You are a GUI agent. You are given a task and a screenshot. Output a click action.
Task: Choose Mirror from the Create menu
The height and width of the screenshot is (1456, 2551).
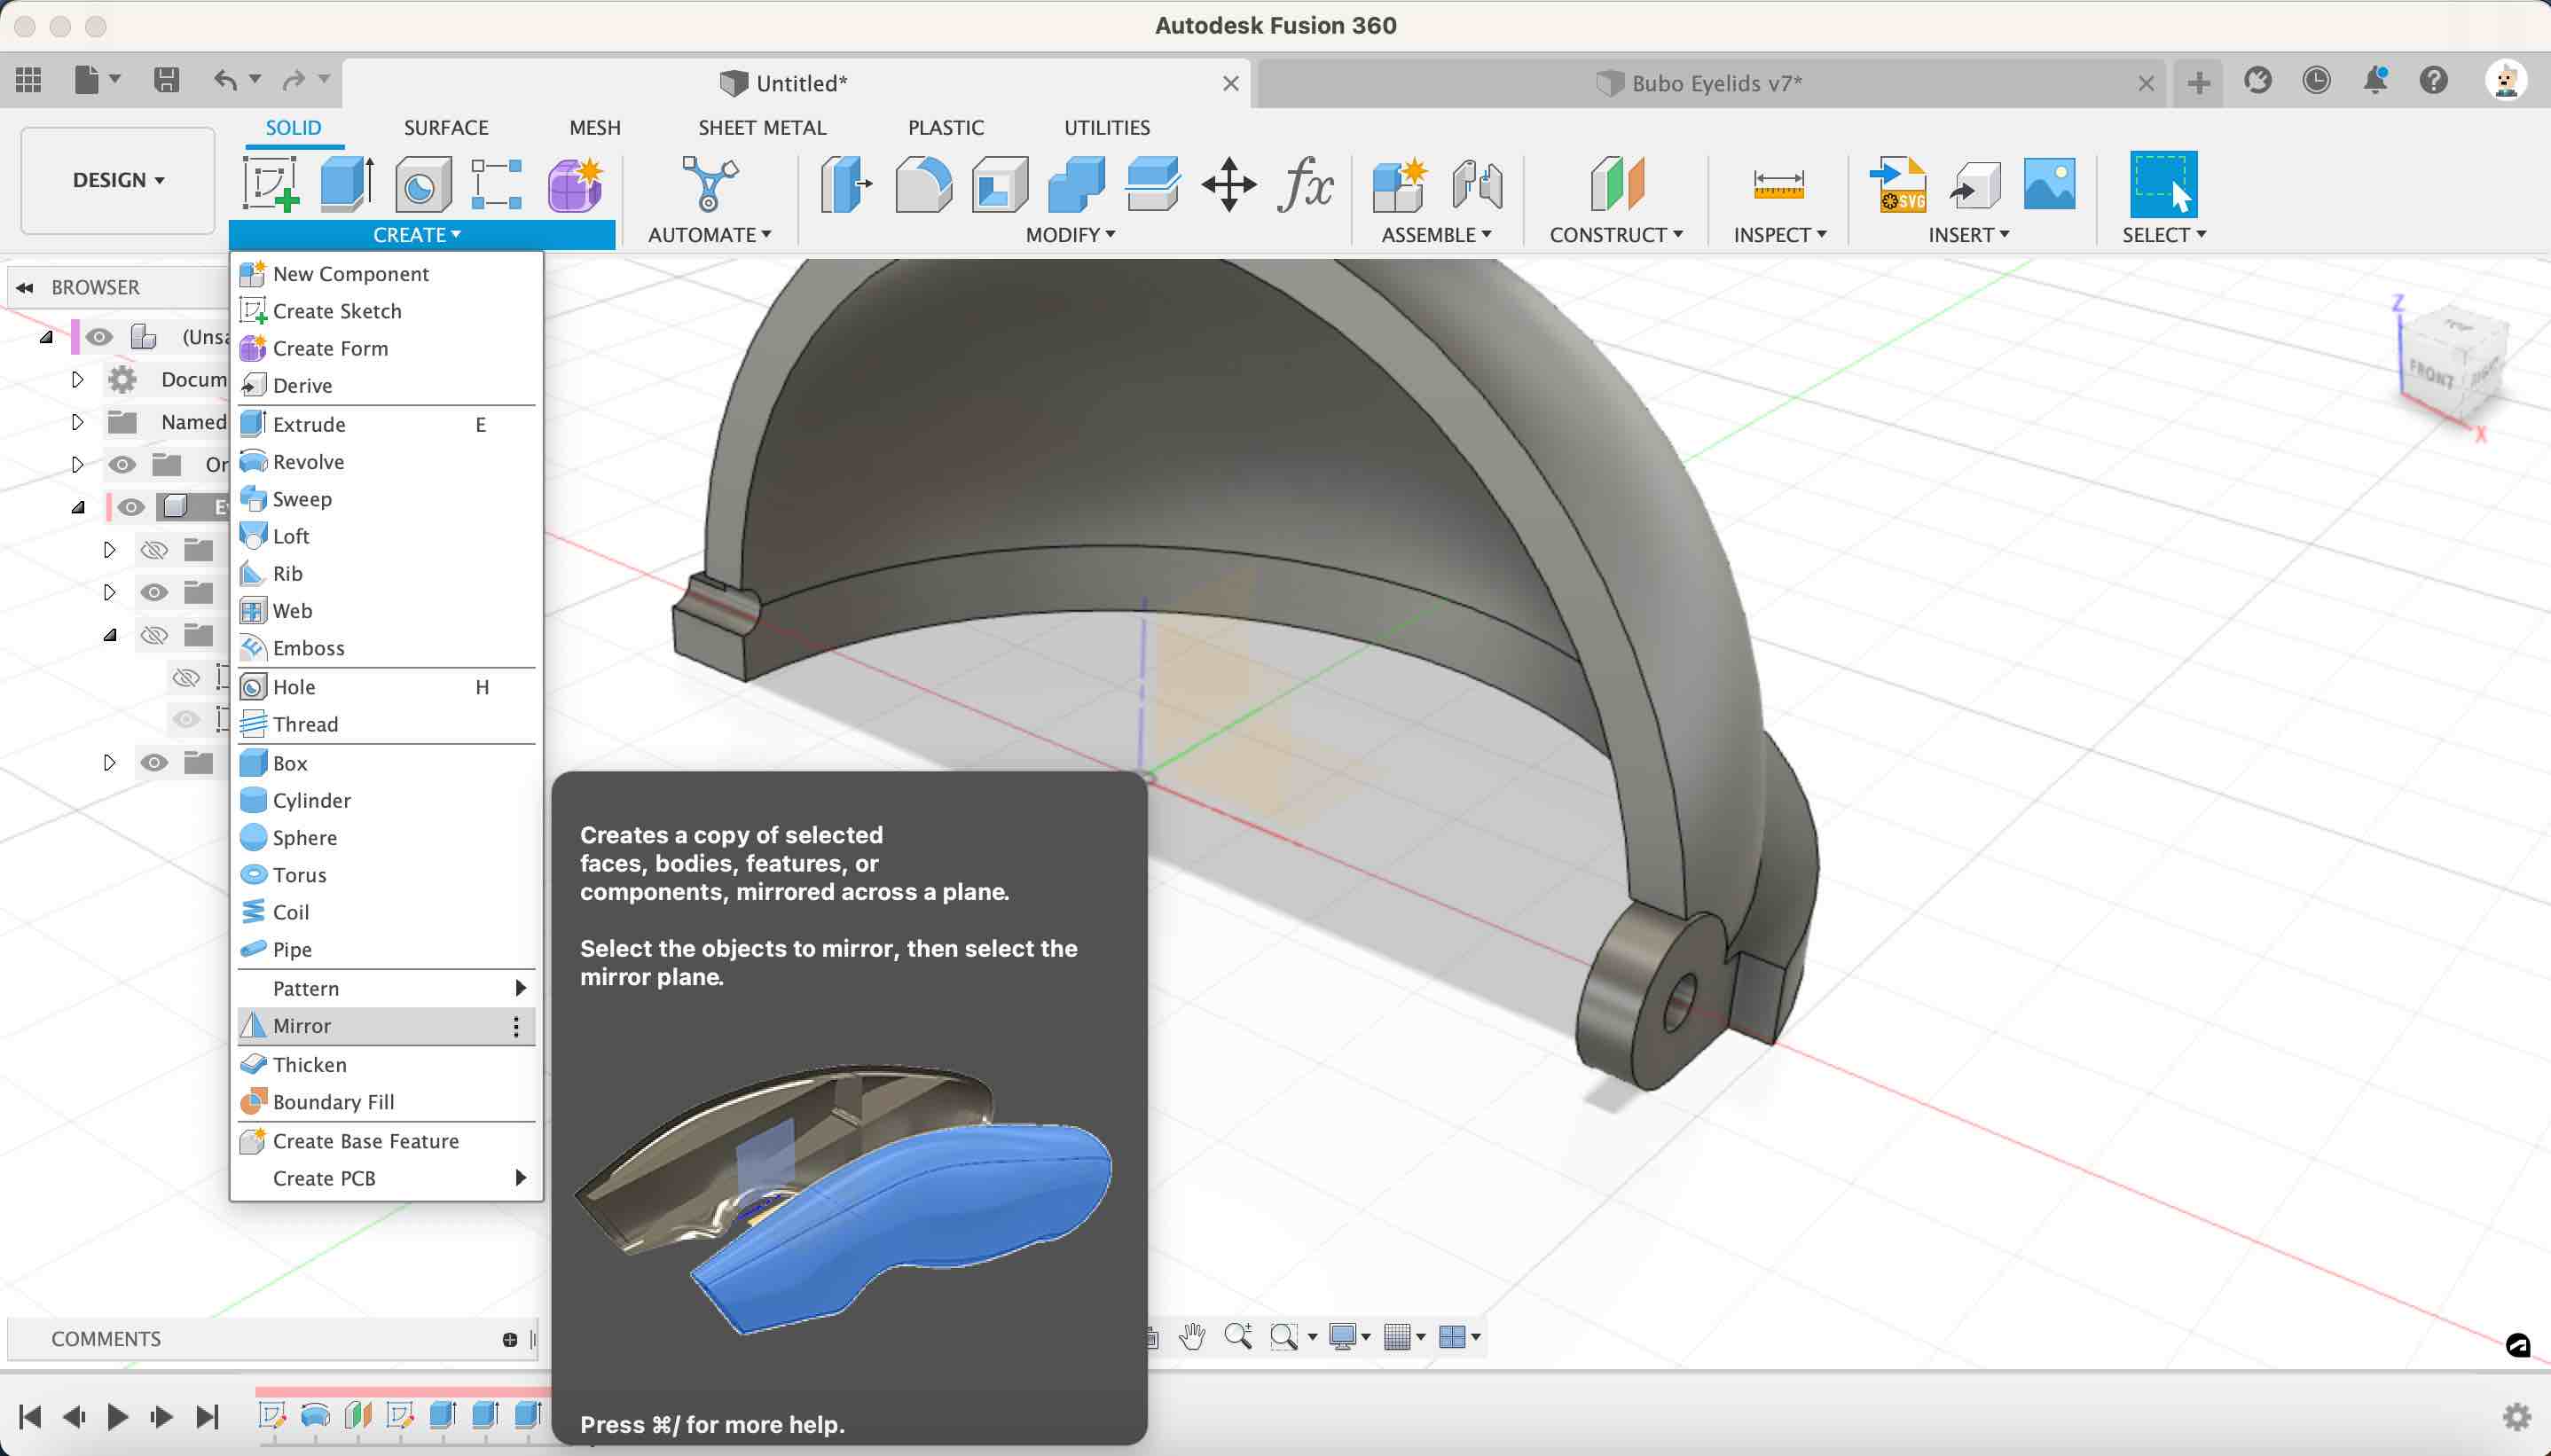click(386, 1026)
